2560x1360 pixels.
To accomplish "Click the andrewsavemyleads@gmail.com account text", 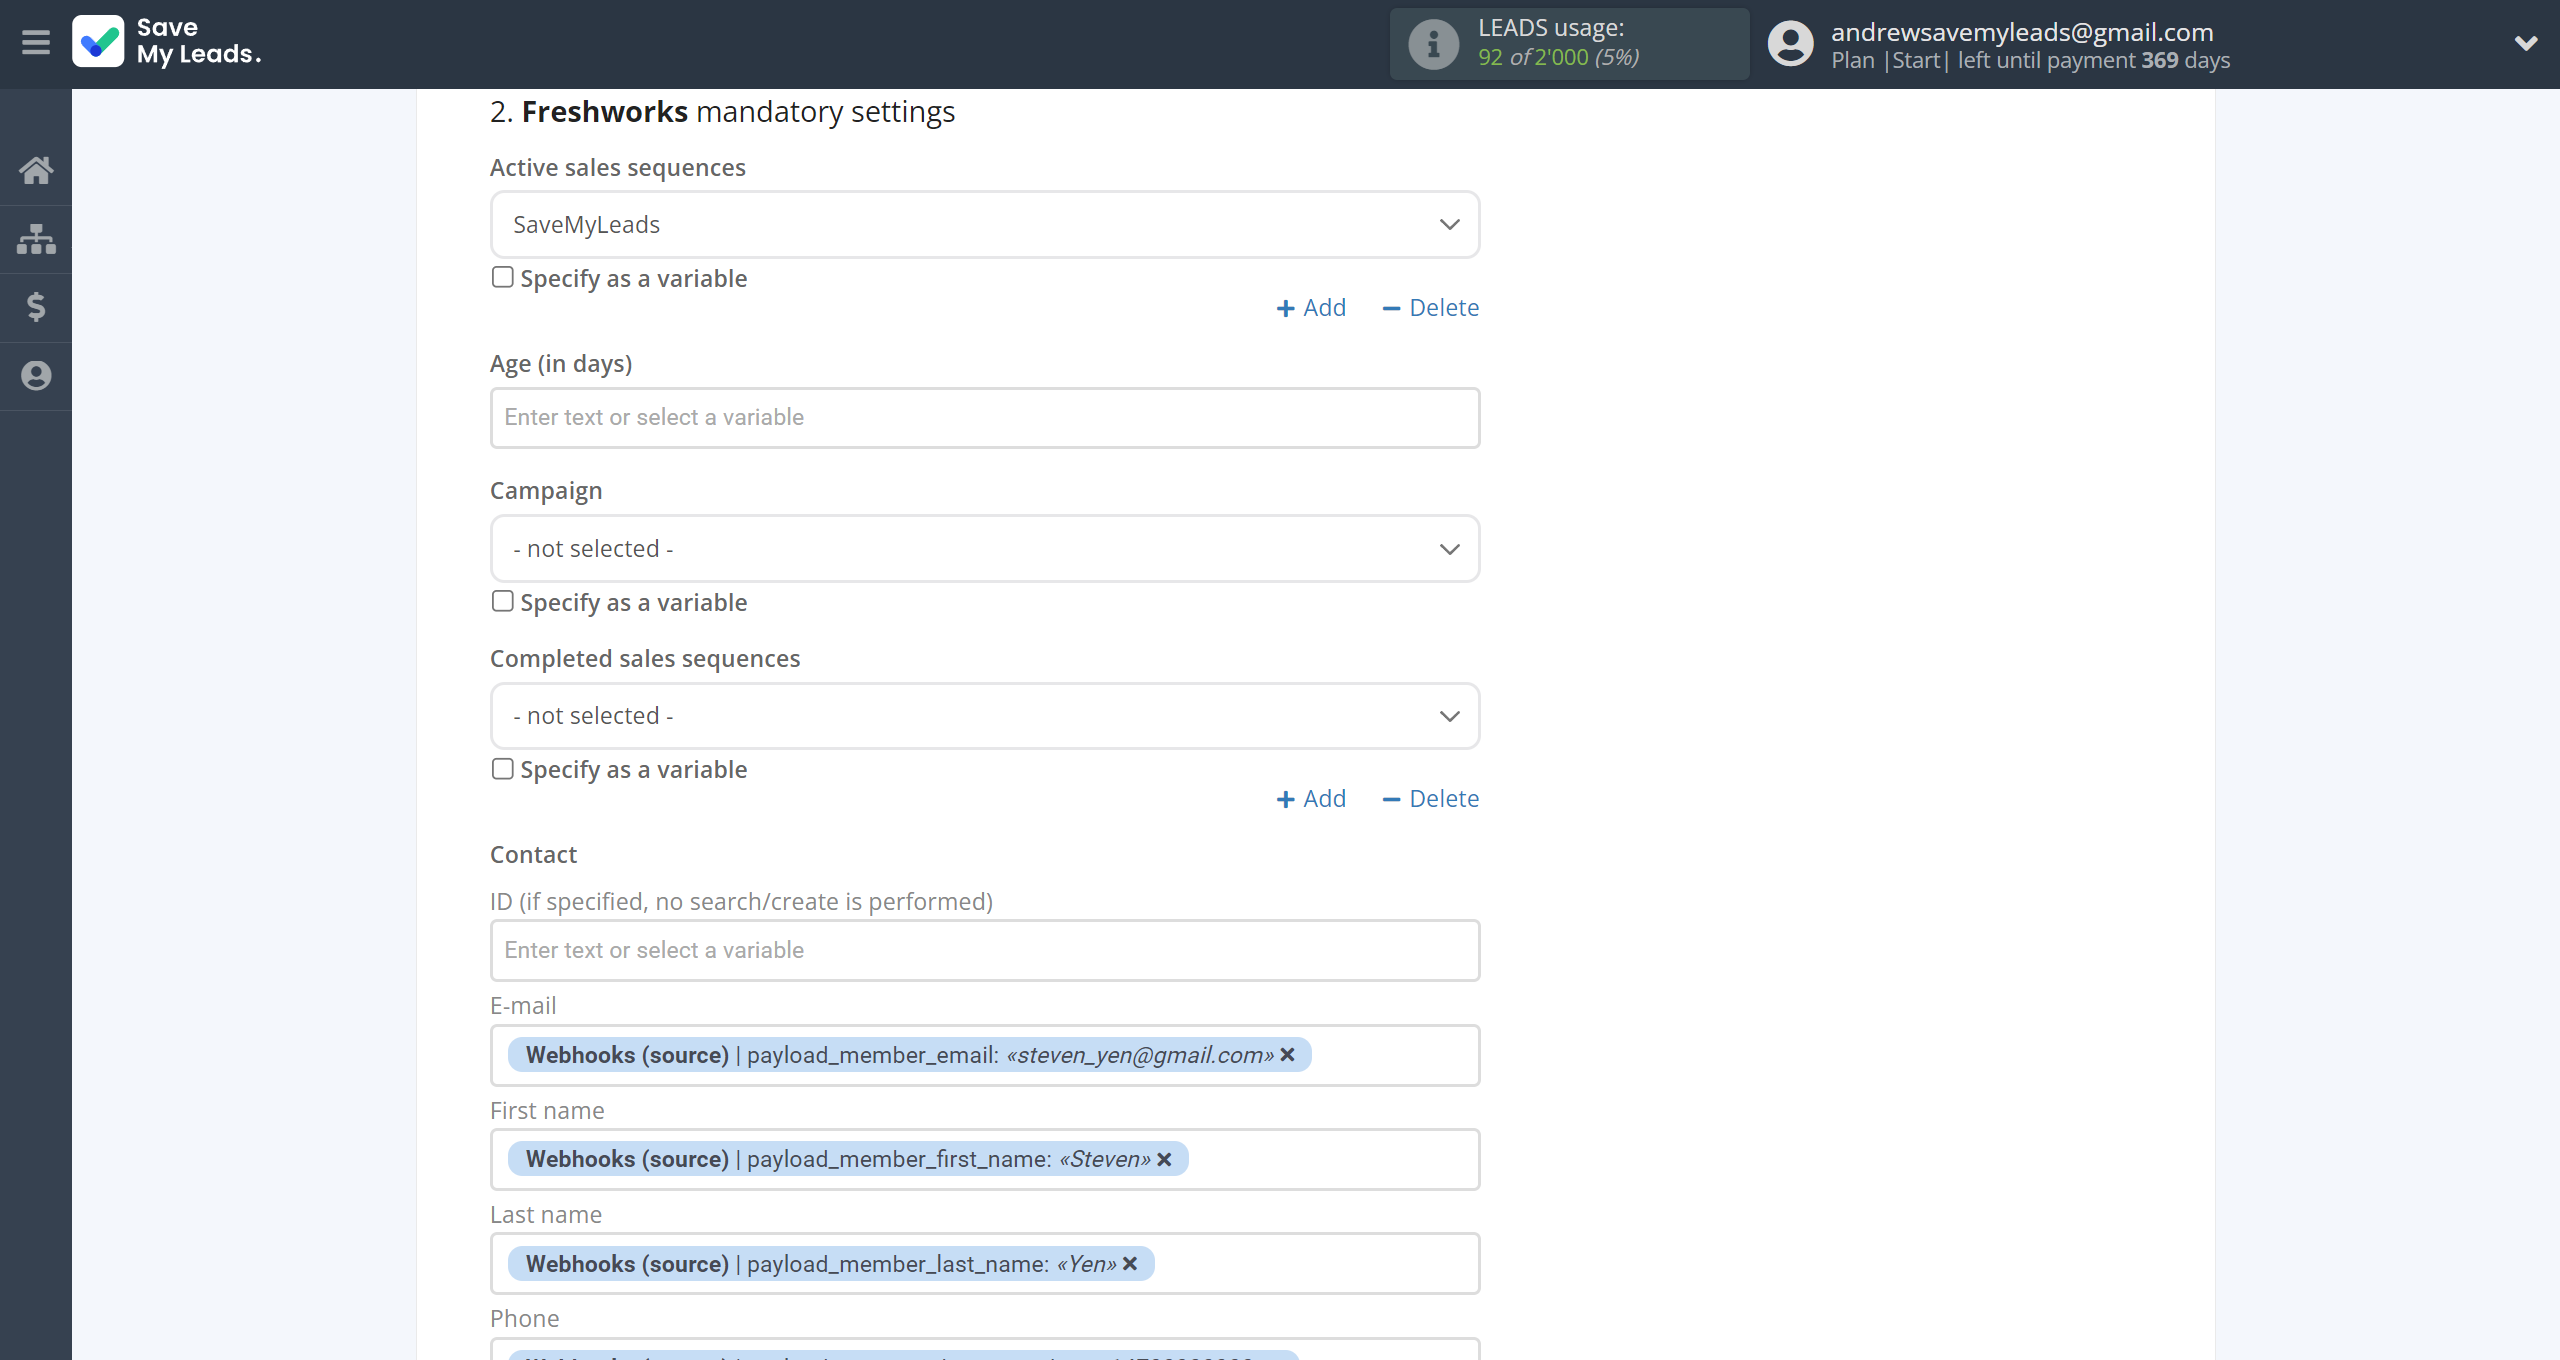I will pyautogui.click(x=2022, y=32).
